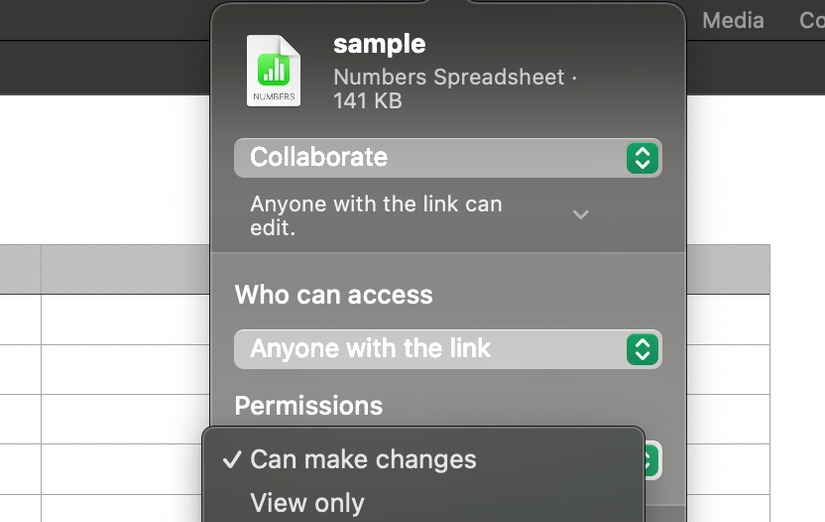Click the Numbers spreadsheet file icon
The image size is (825, 522).
click(273, 70)
